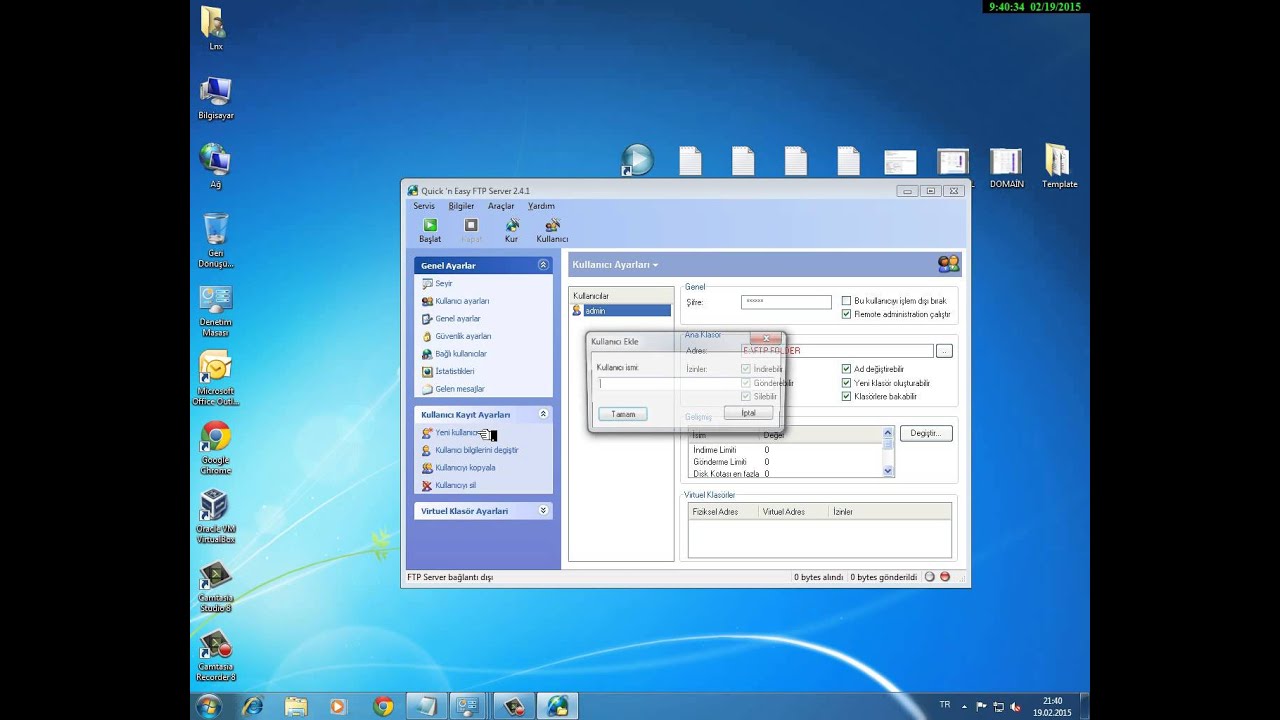
Task: Click the users icon in the Kullanıcı Ayarları header
Action: [948, 264]
